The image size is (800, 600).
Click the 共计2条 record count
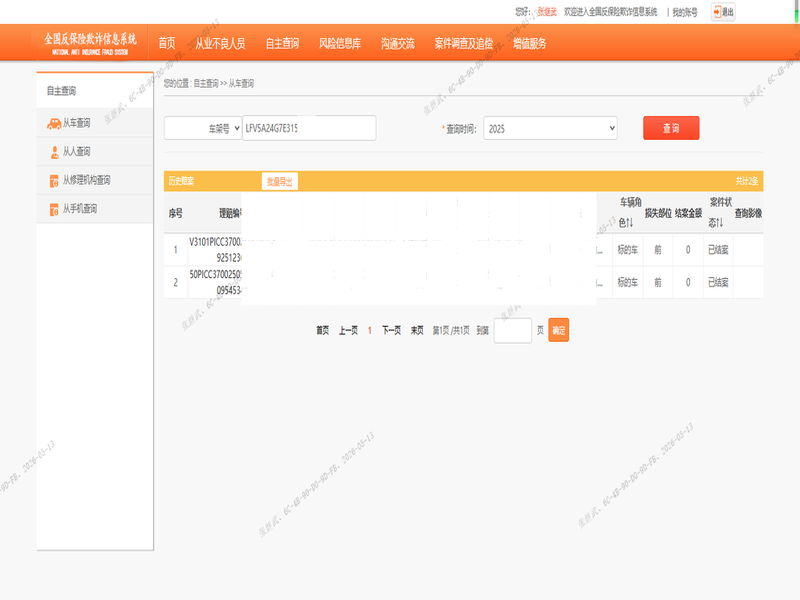[x=747, y=181]
